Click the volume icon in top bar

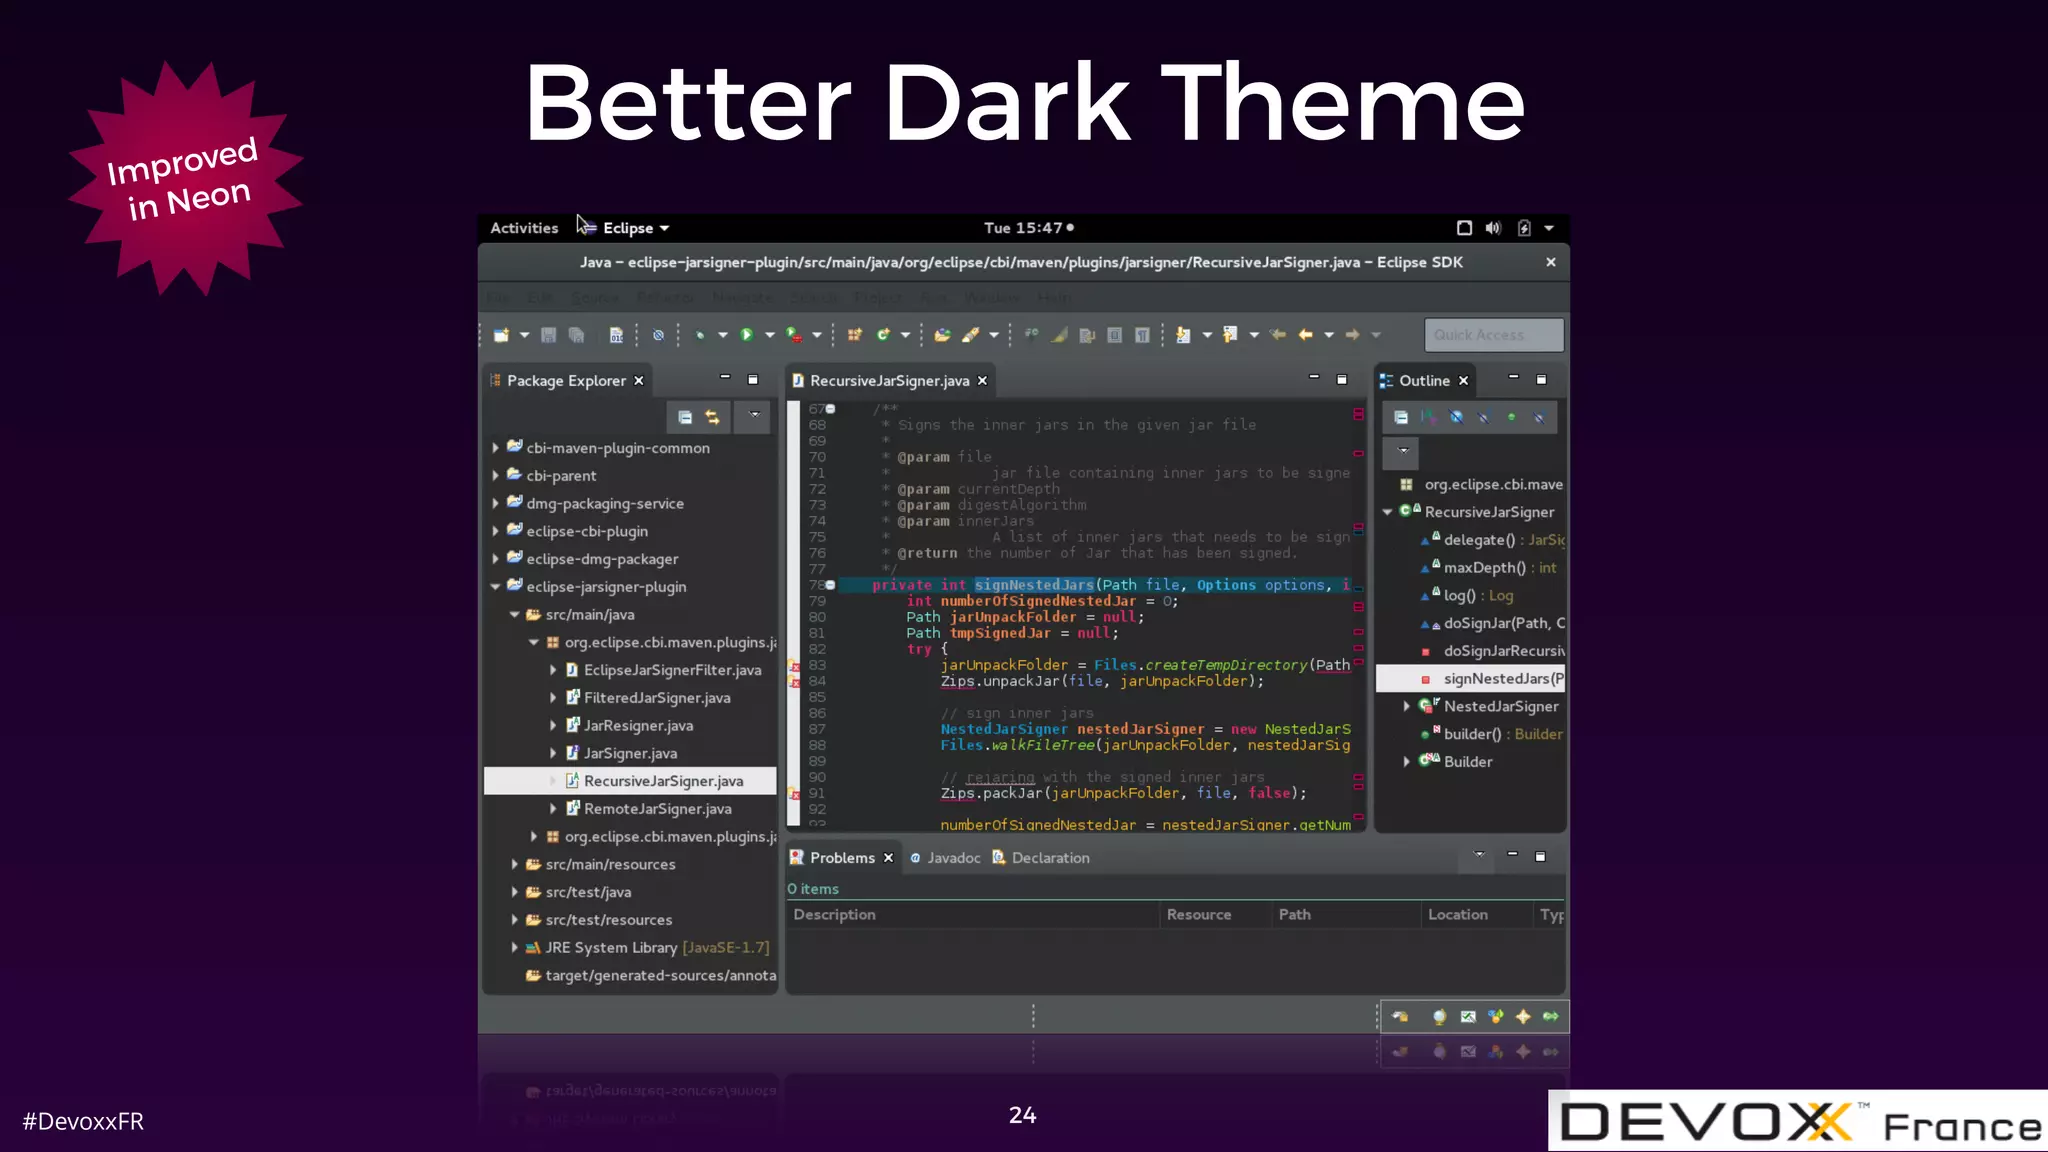1493,228
